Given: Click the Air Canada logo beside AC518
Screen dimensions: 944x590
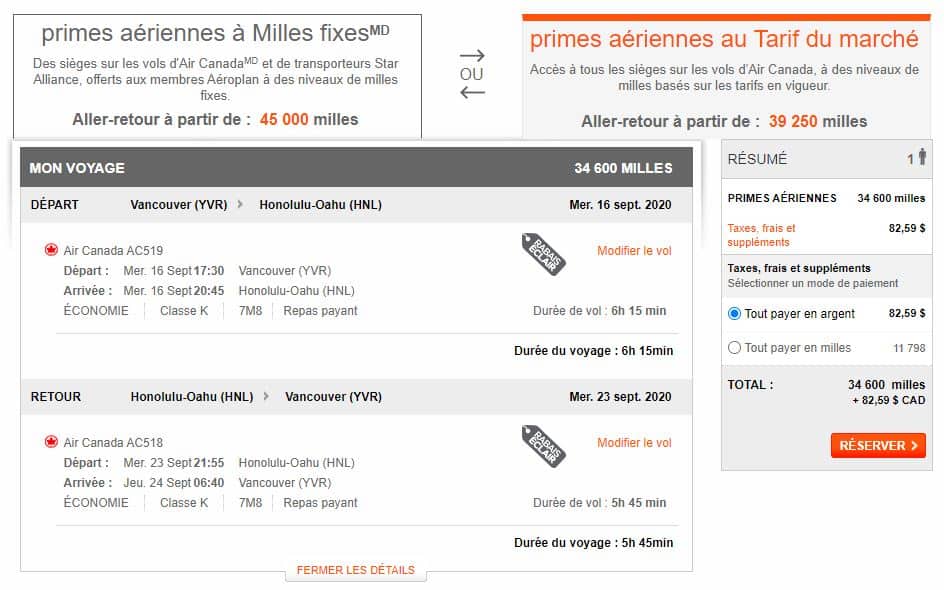Looking at the screenshot, I should (51, 442).
